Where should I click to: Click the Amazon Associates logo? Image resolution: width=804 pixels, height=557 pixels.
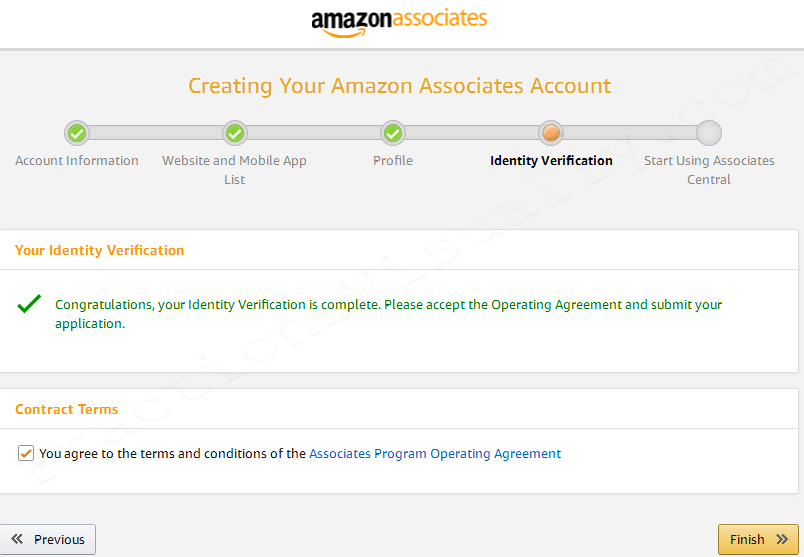point(399,23)
